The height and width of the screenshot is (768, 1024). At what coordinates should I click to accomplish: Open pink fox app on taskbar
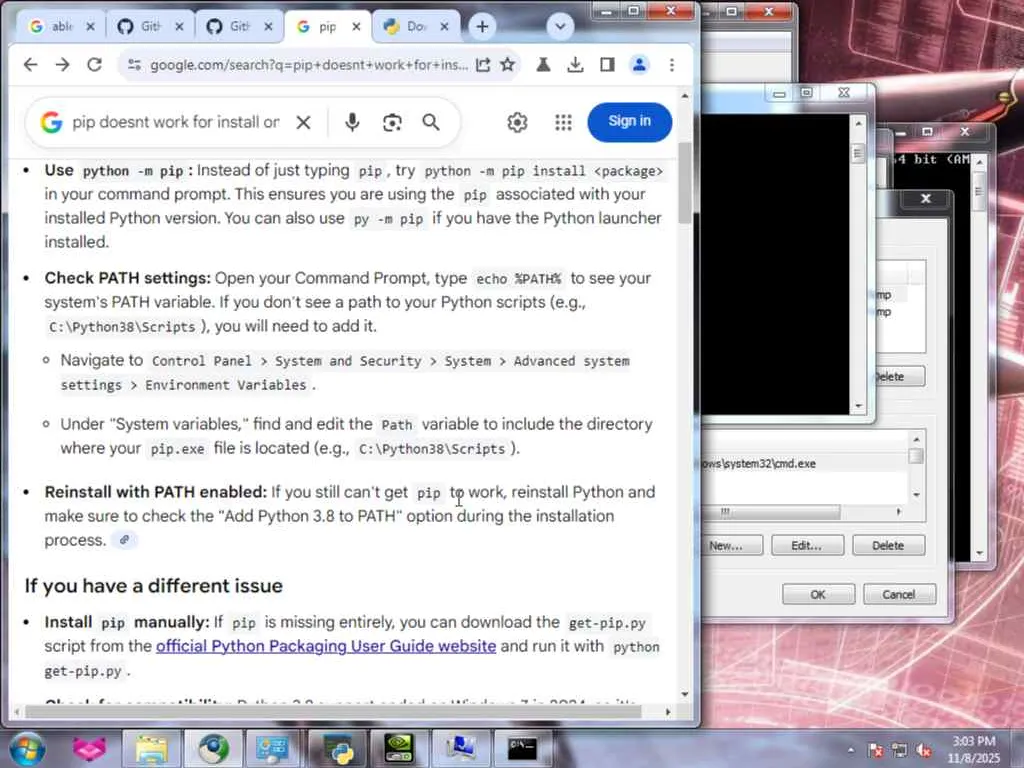click(89, 748)
